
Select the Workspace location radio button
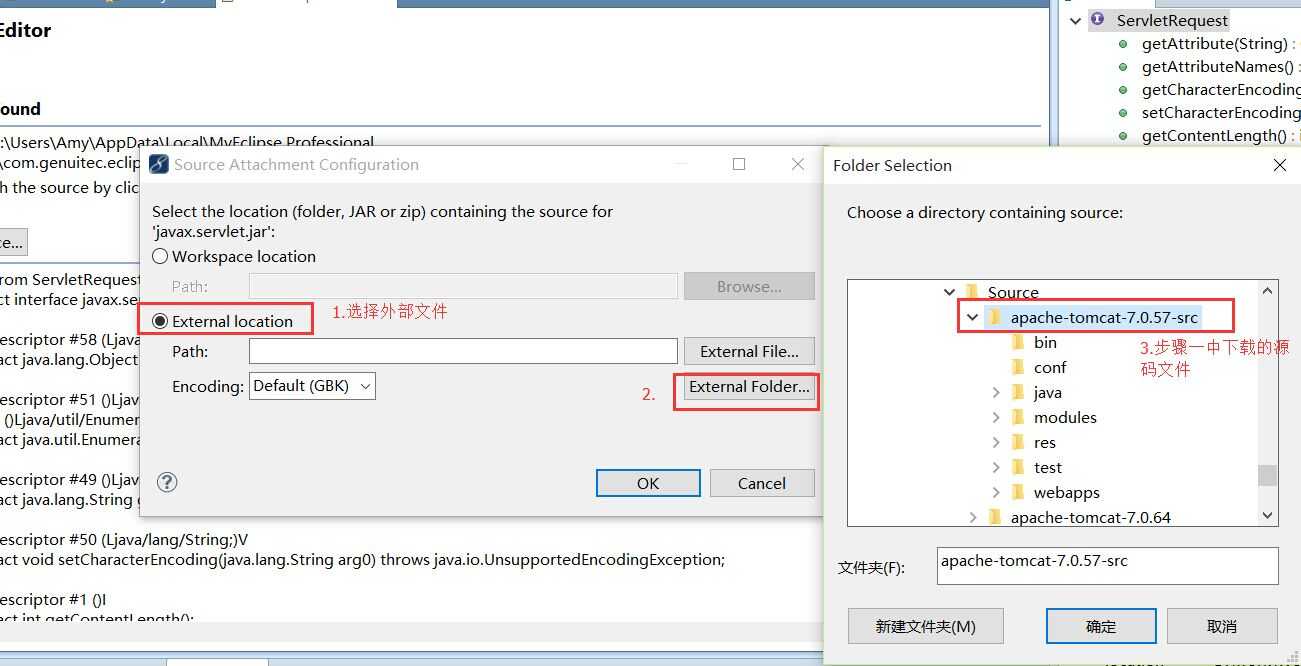[160, 257]
